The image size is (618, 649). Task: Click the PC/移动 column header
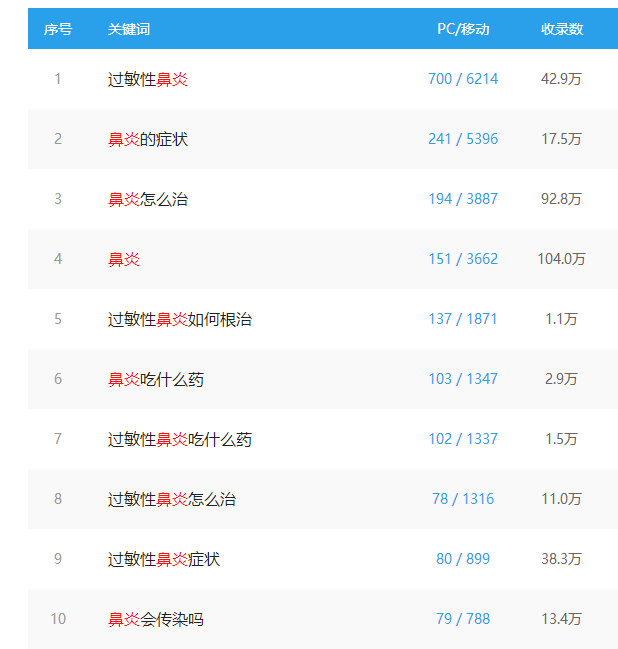pyautogui.click(x=463, y=29)
